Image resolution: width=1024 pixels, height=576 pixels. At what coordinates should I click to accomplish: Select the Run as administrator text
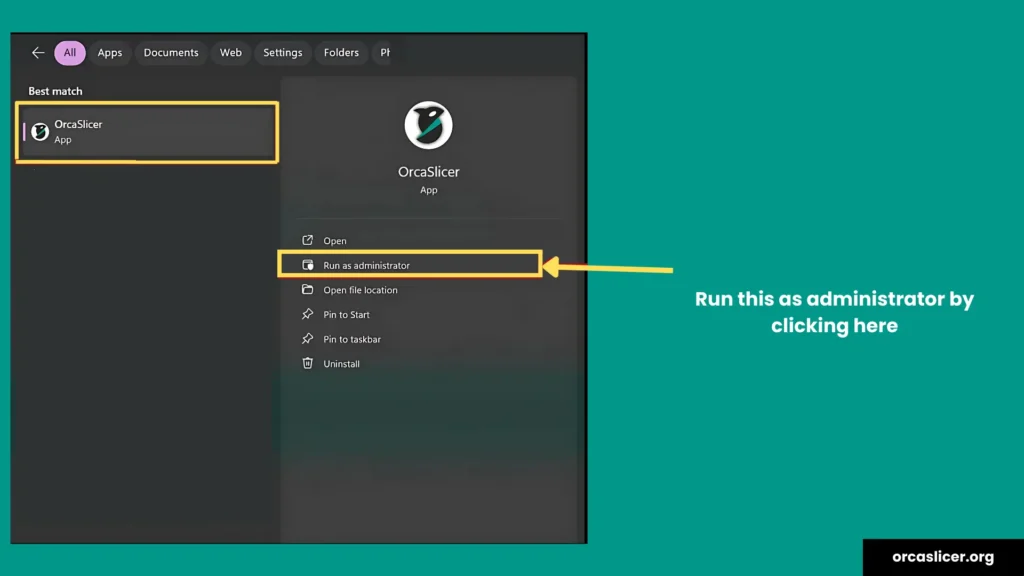point(366,266)
